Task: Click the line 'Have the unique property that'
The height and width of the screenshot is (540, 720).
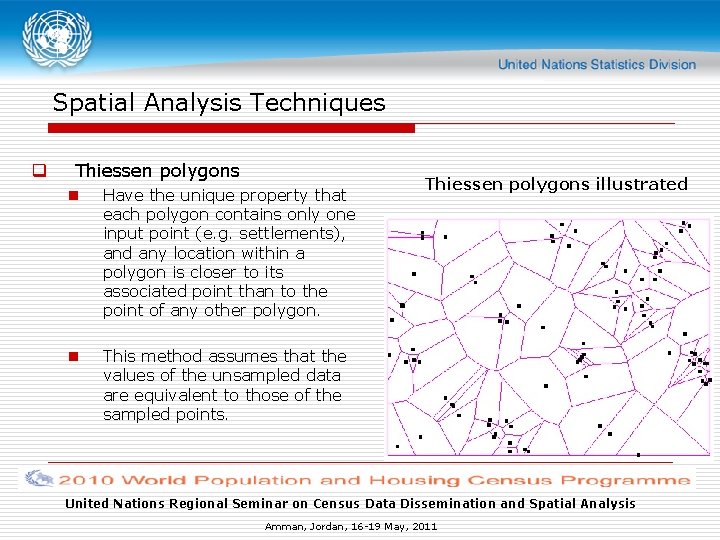Action: point(225,196)
